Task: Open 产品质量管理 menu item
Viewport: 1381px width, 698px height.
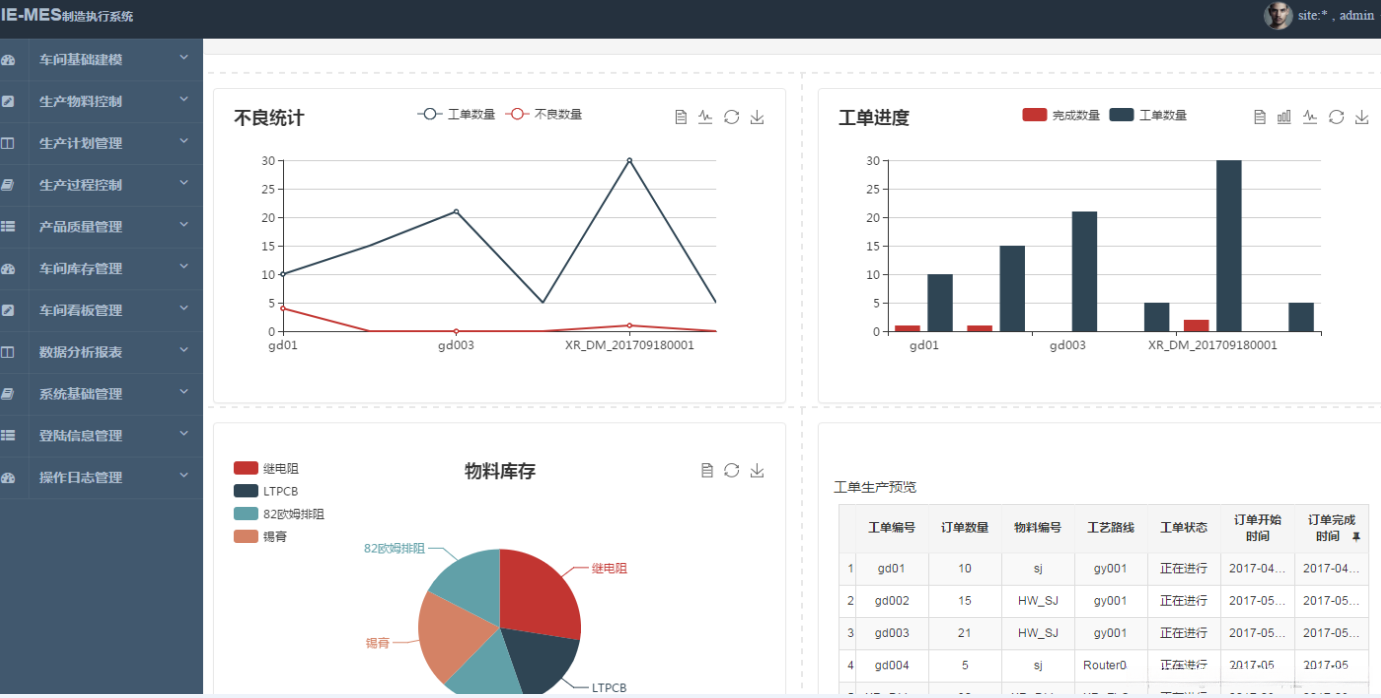Action: [x=101, y=227]
